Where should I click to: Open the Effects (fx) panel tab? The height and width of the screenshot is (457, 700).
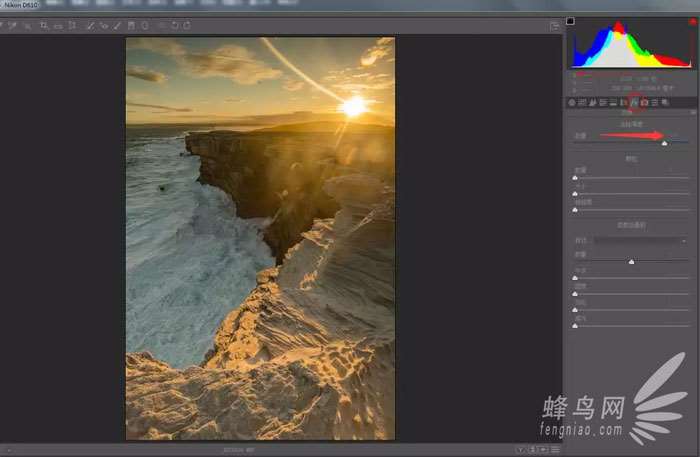[634, 103]
